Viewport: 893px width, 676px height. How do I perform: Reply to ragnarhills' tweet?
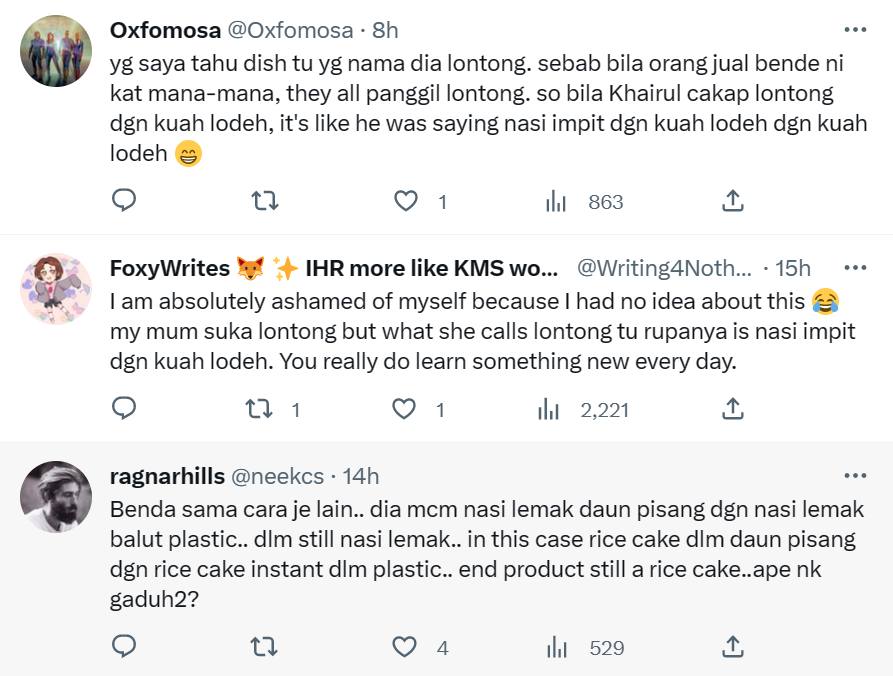(x=123, y=647)
